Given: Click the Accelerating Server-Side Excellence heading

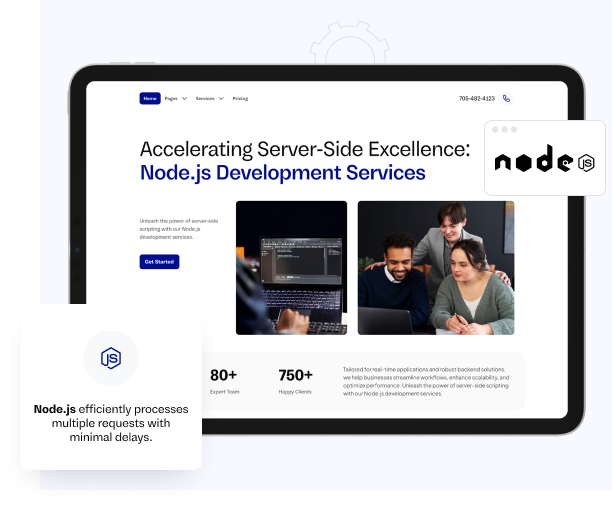Looking at the screenshot, I should [x=305, y=150].
